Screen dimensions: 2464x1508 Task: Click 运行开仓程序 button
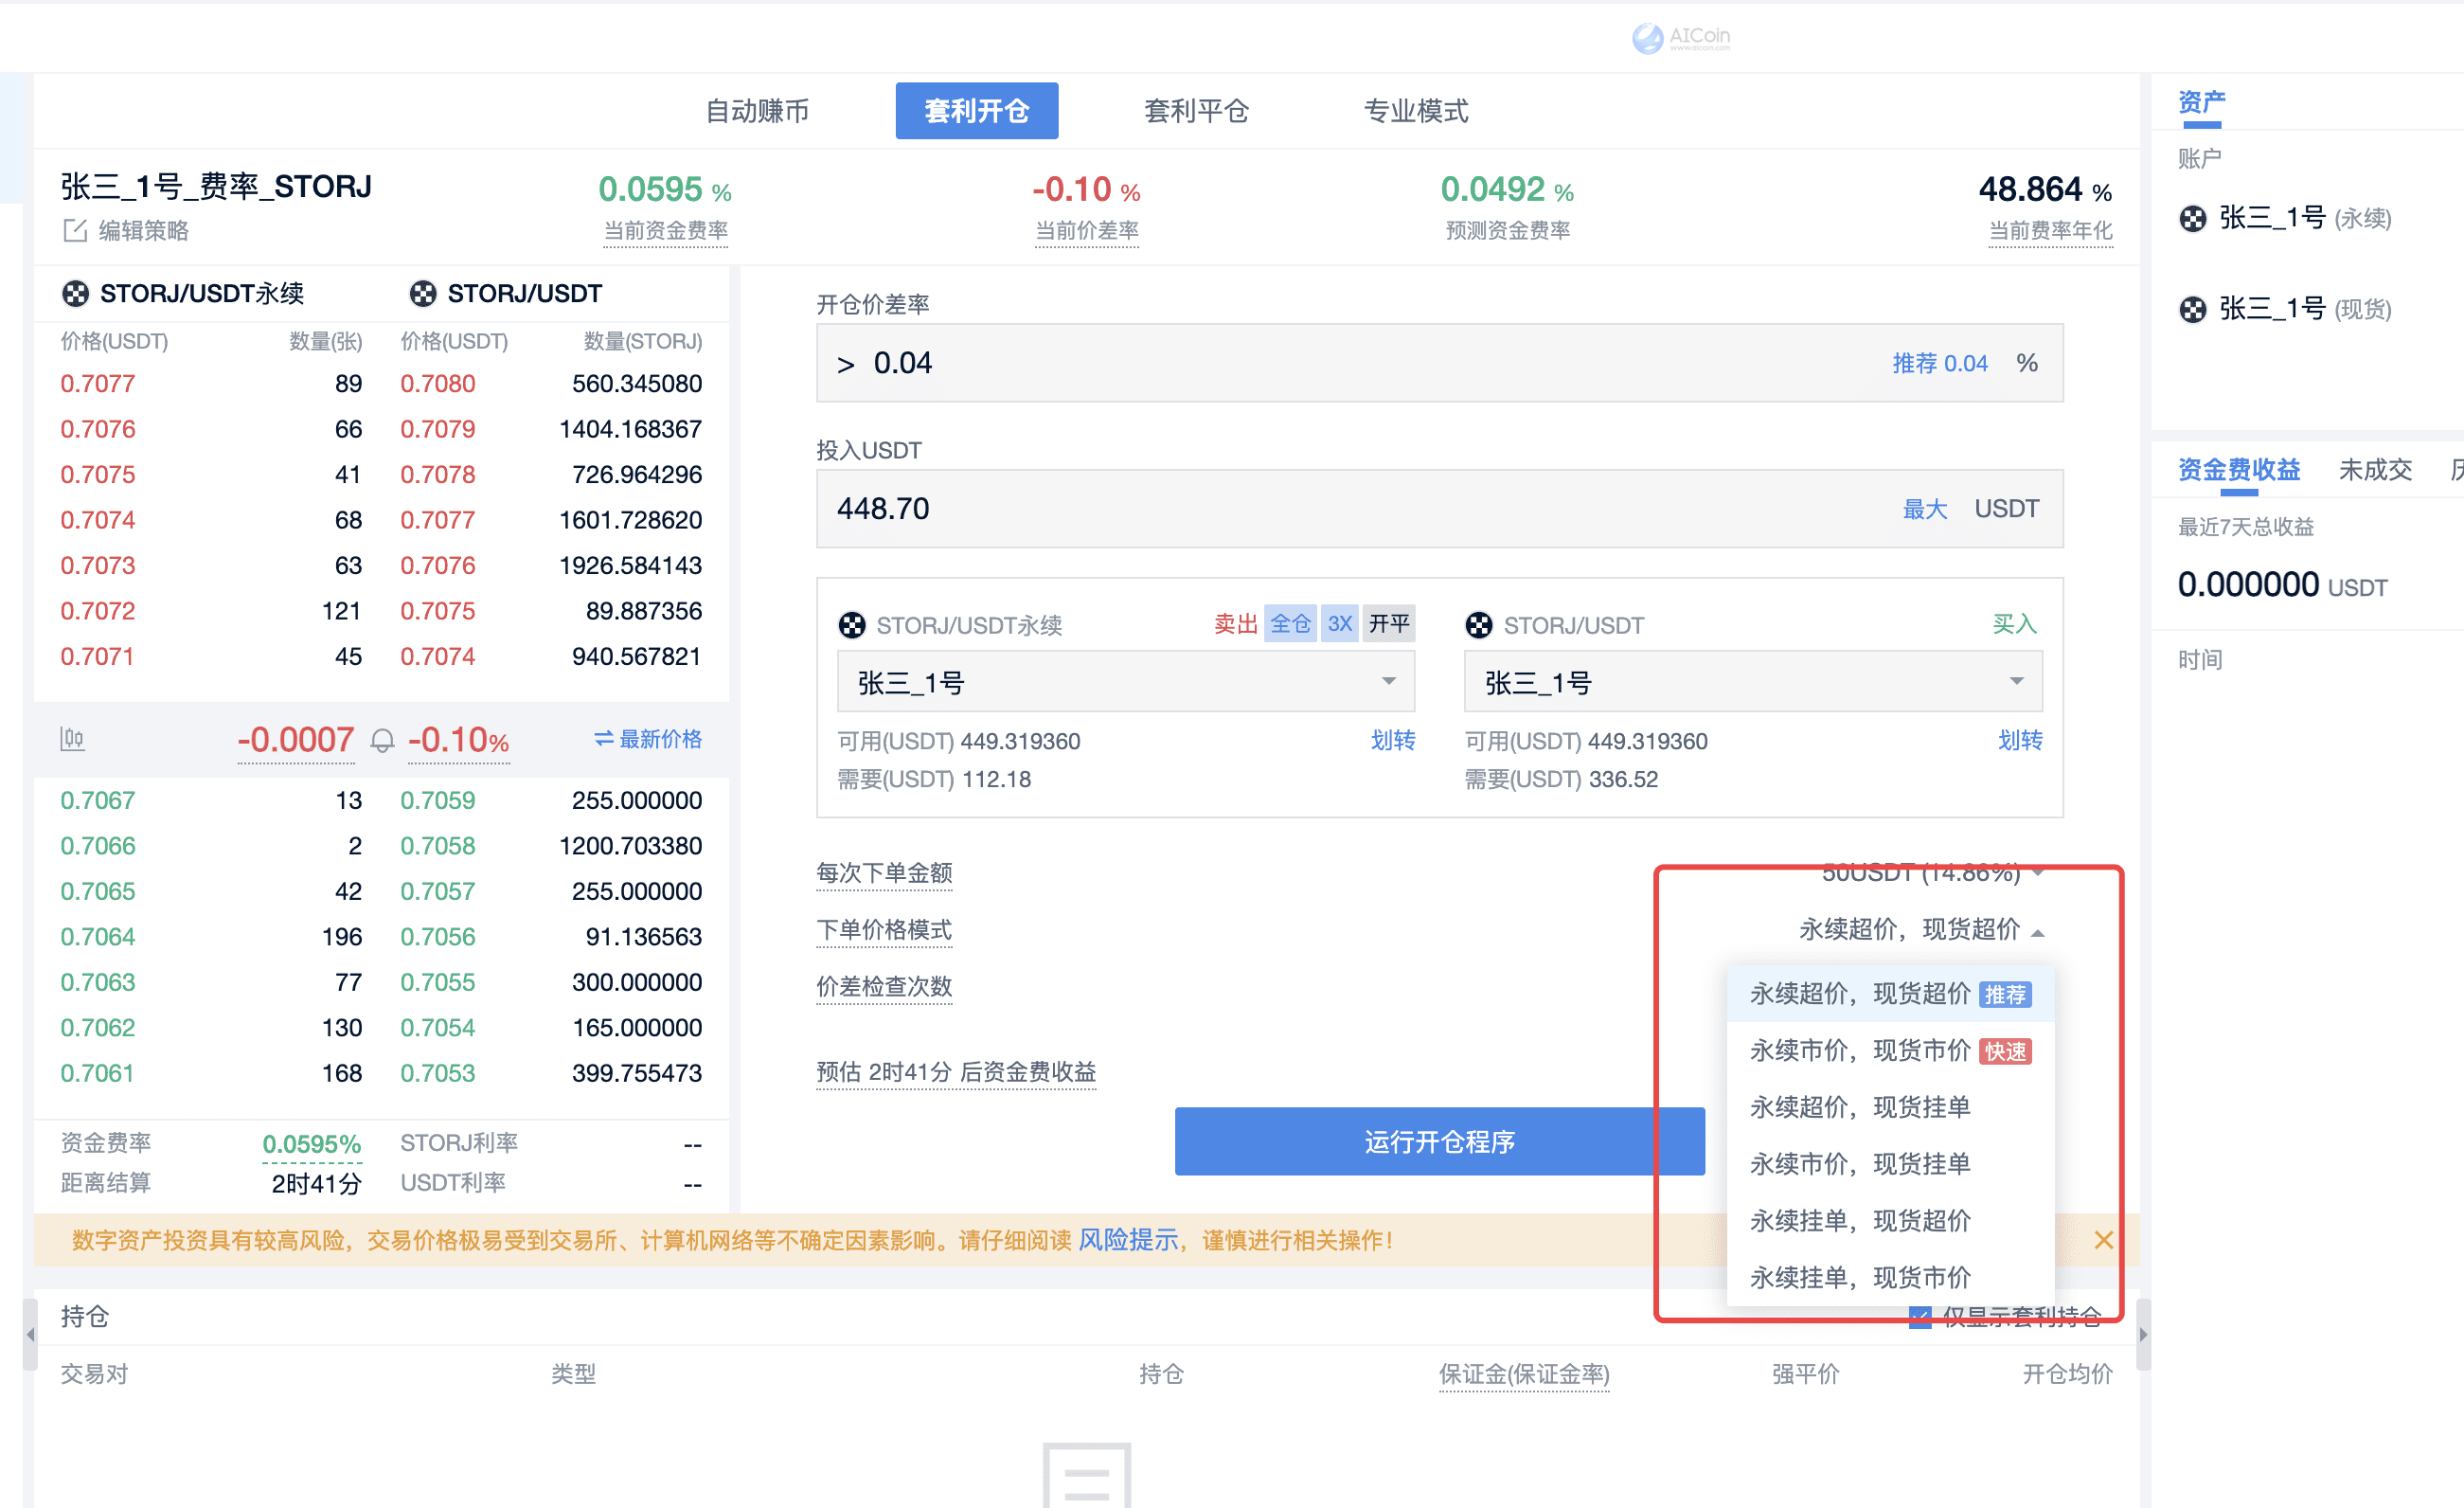[1440, 1142]
